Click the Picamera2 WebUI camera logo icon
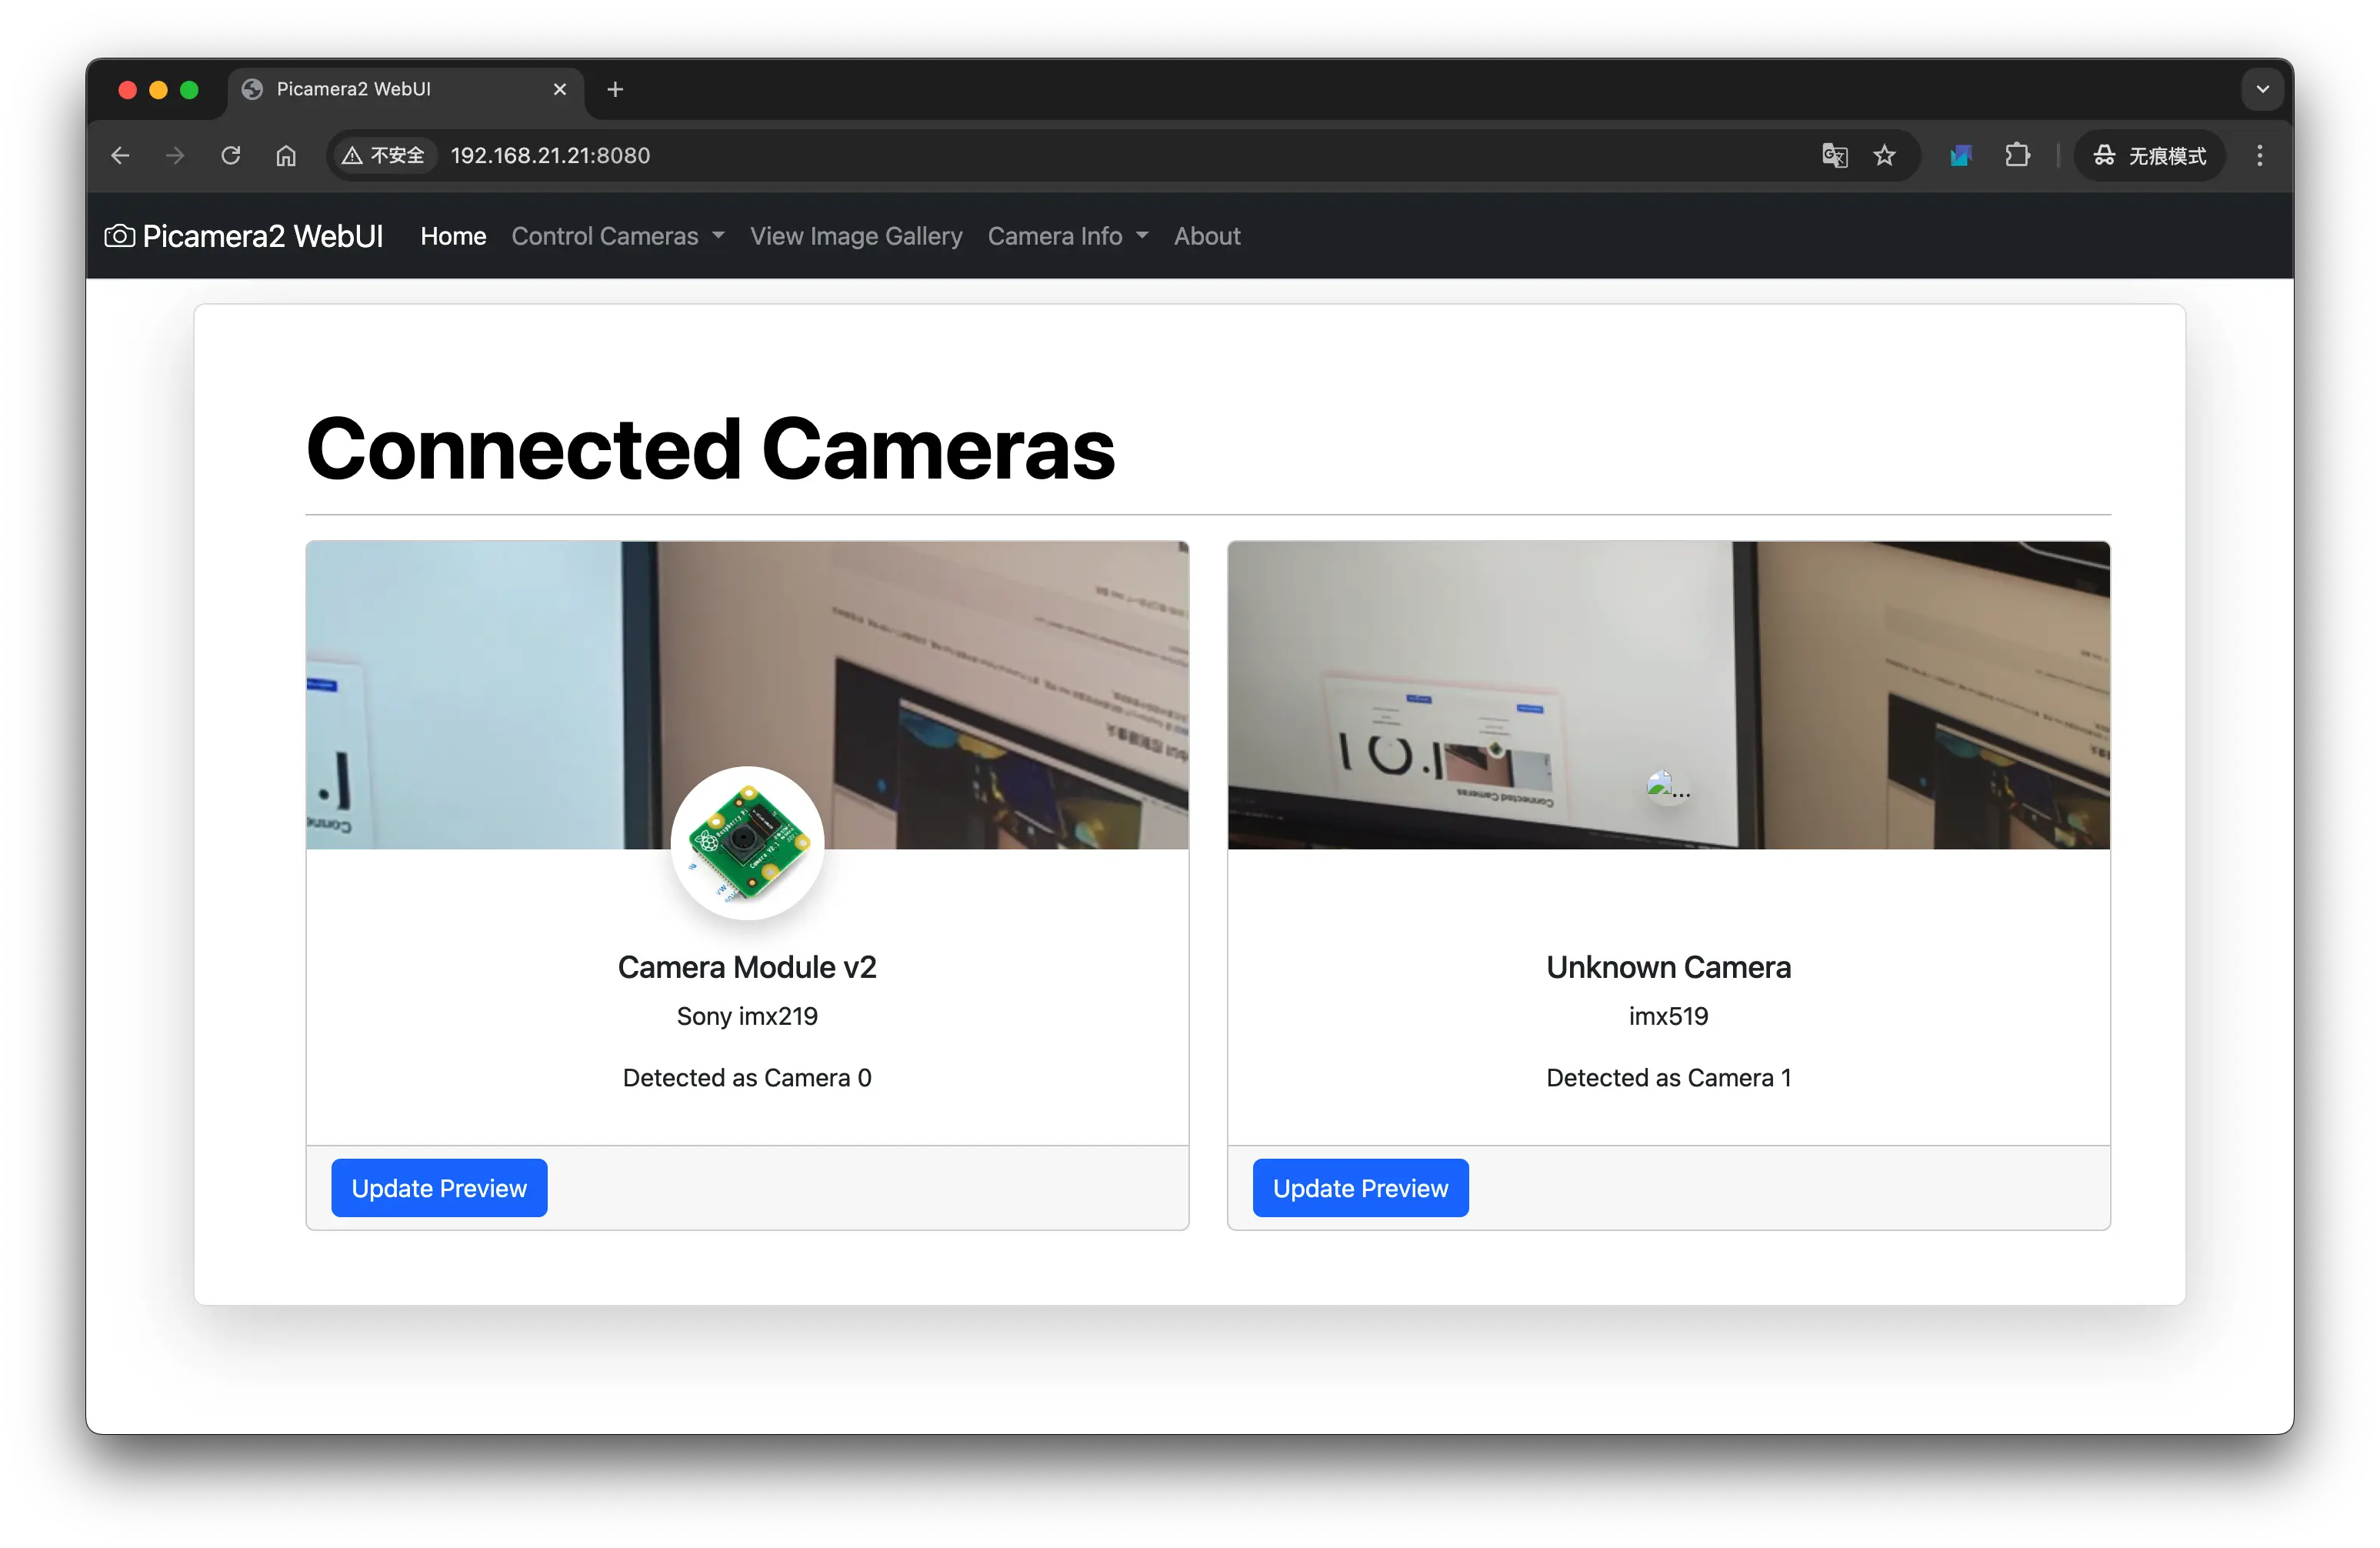This screenshot has height=1548, width=2380. point(119,236)
